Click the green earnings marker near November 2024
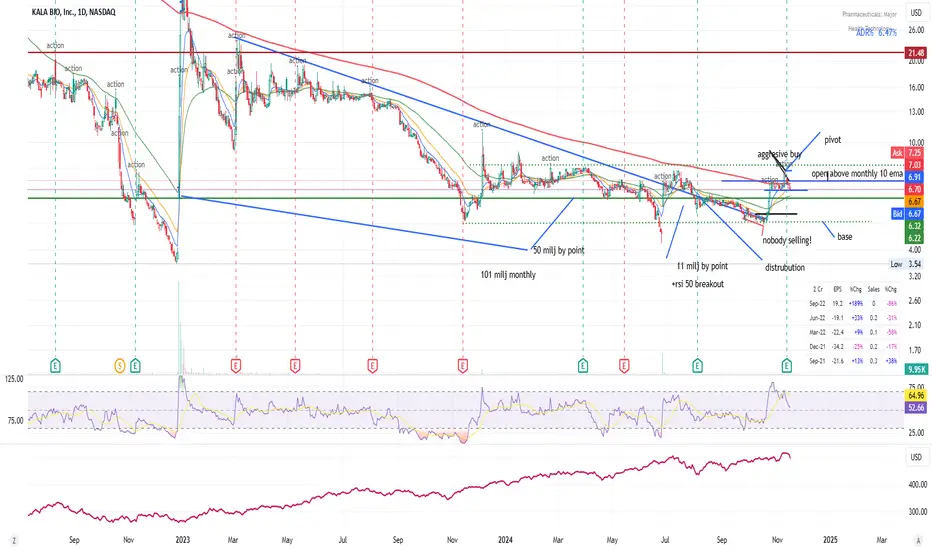 click(x=786, y=366)
